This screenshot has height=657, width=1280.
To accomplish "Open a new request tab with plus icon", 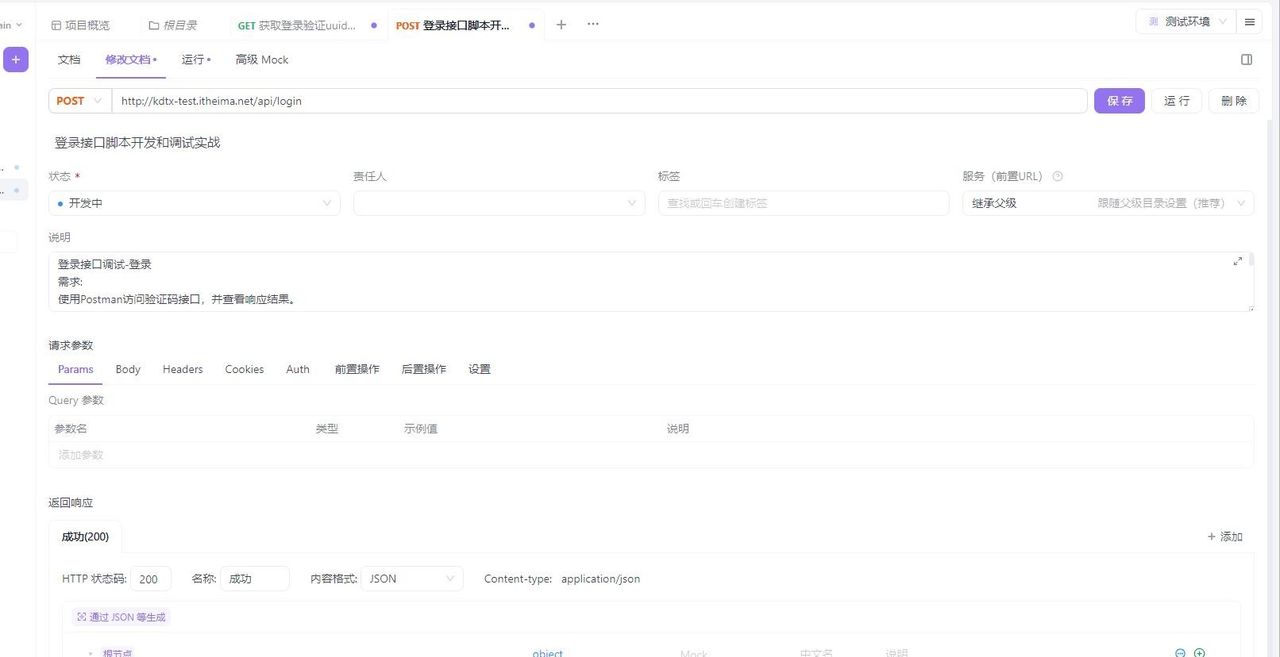I will (560, 24).
